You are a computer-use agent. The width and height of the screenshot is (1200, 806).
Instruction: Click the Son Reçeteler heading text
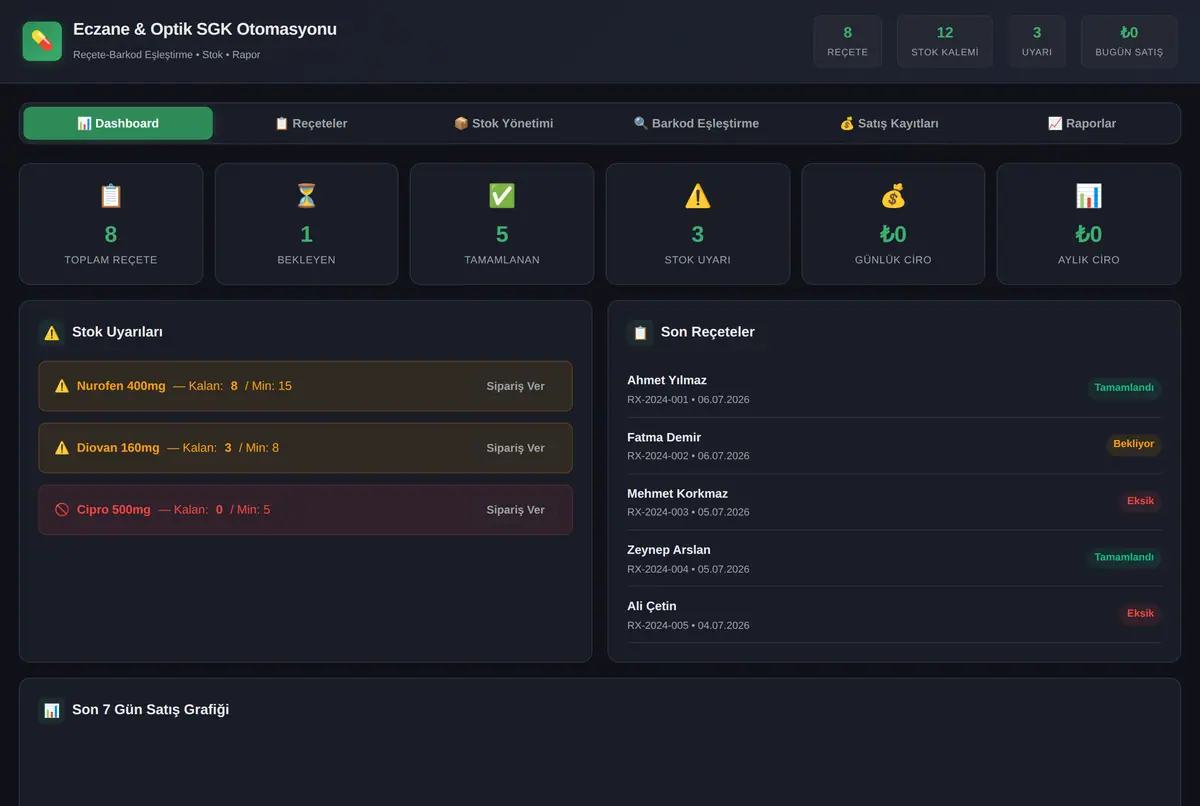(708, 332)
